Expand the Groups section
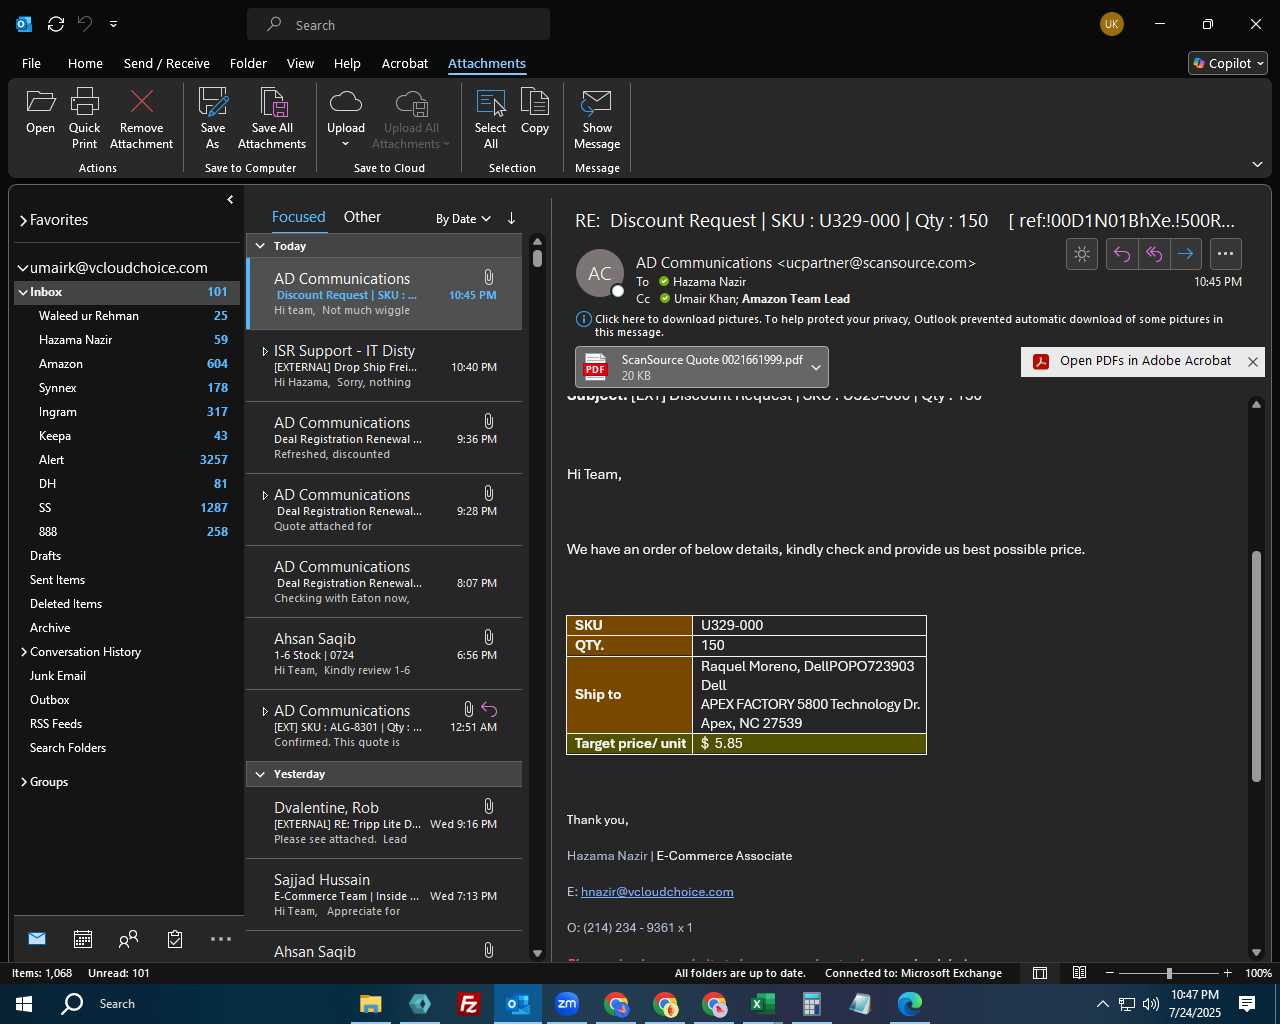 pos(24,782)
